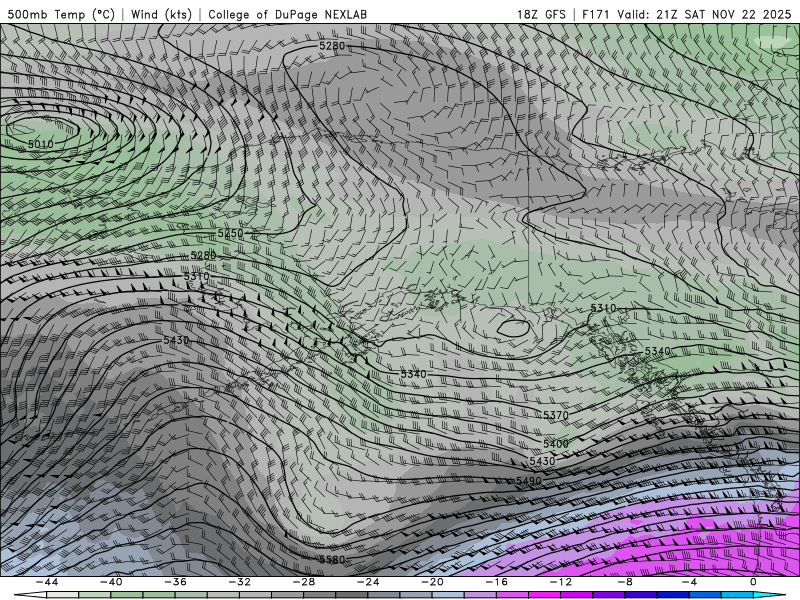Click the 5010 contour label at the low center
This screenshot has height=600, width=800.
click(x=40, y=144)
